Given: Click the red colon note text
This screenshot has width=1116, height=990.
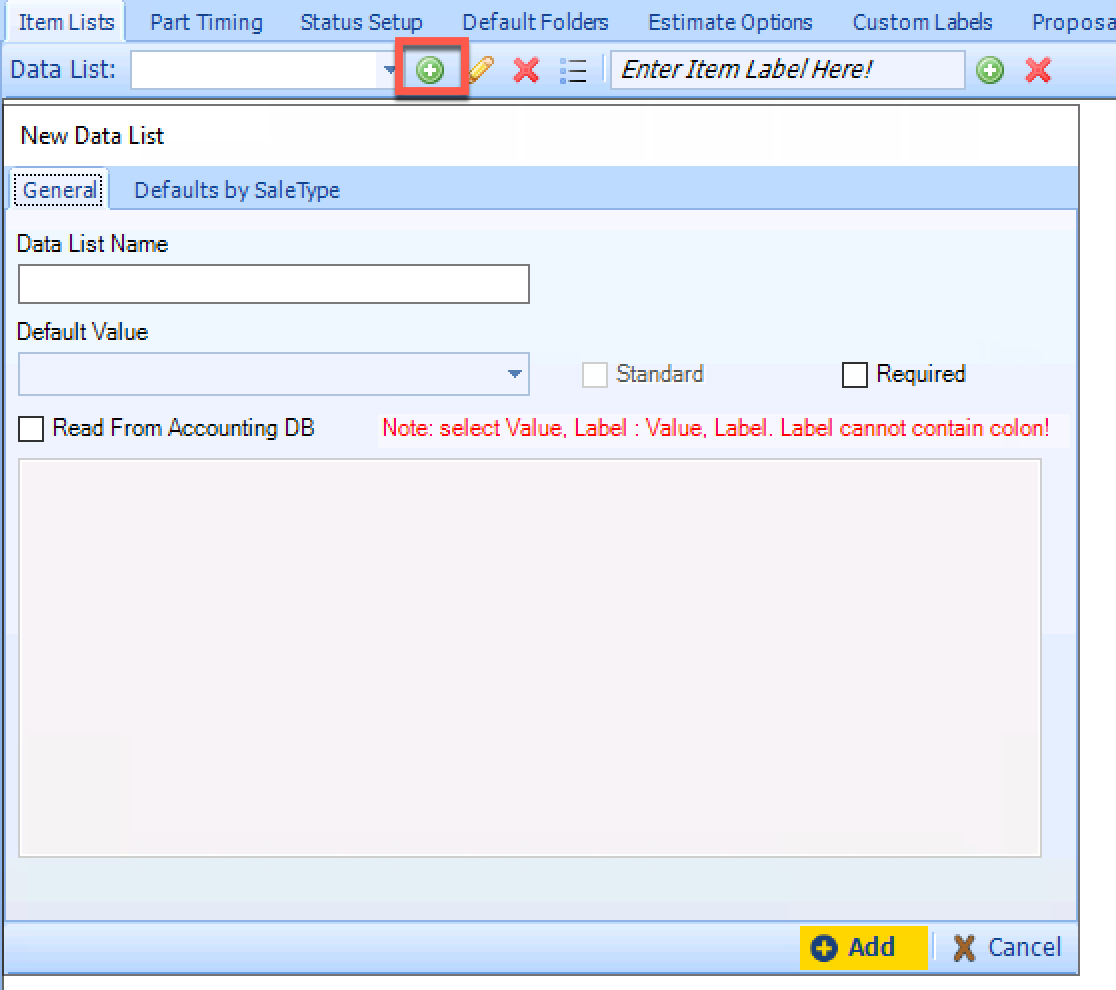Looking at the screenshot, I should [716, 428].
